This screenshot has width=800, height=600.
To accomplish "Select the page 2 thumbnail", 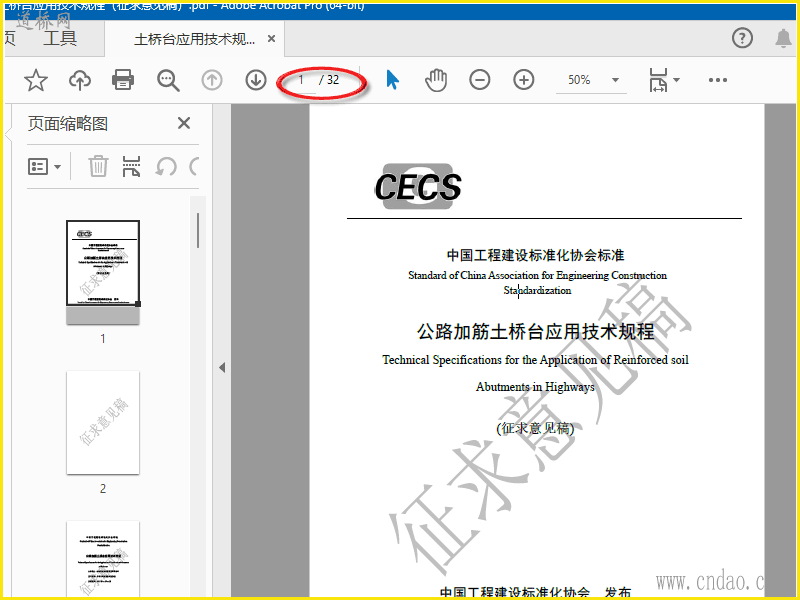I will click(103, 422).
